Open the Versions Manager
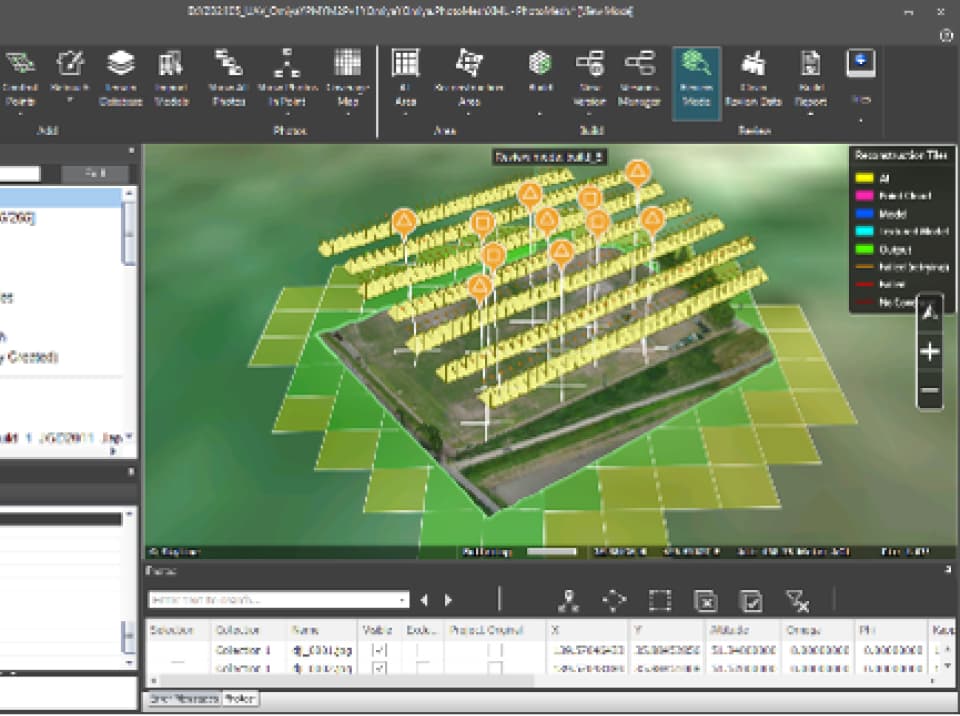The width and height of the screenshot is (960, 716). [x=639, y=78]
